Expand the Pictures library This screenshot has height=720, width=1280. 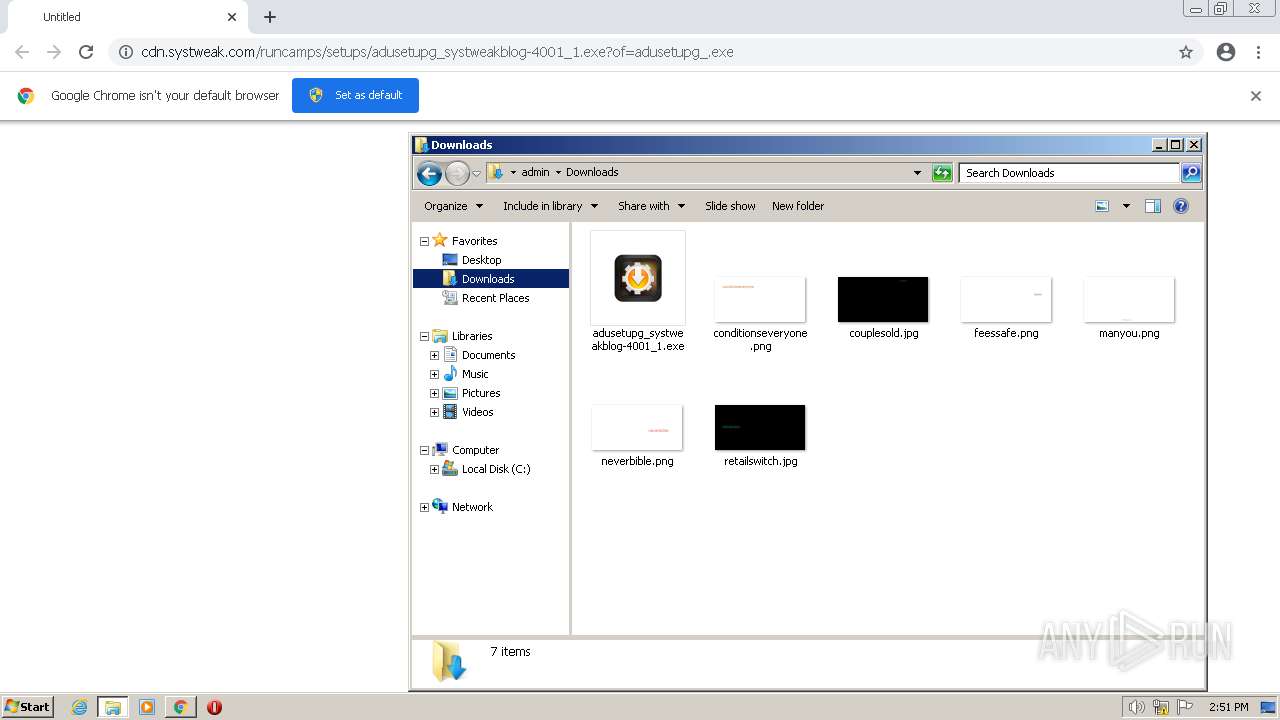coord(434,393)
